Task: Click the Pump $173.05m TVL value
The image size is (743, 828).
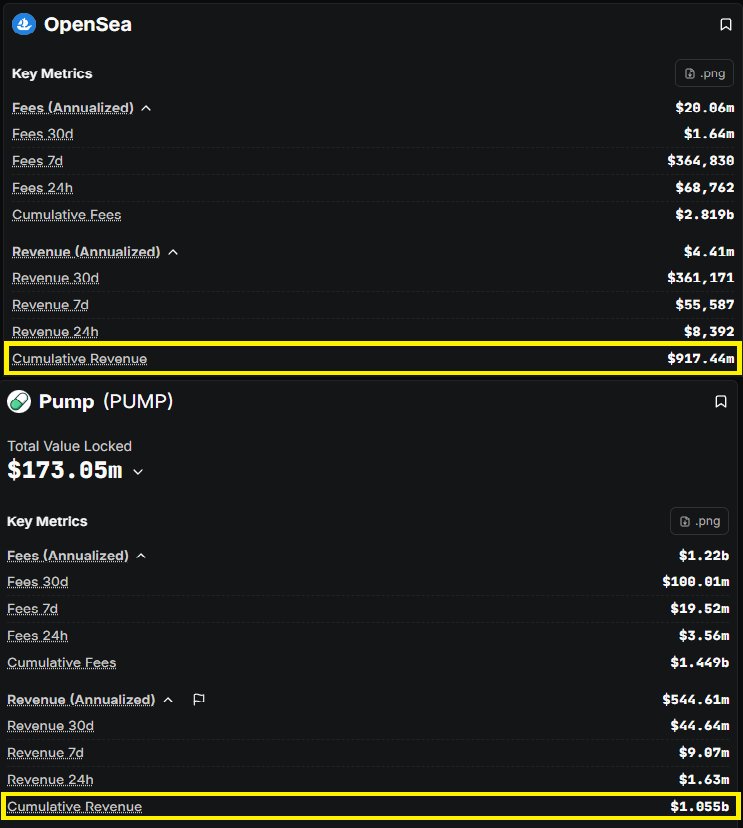Action: [x=64, y=471]
